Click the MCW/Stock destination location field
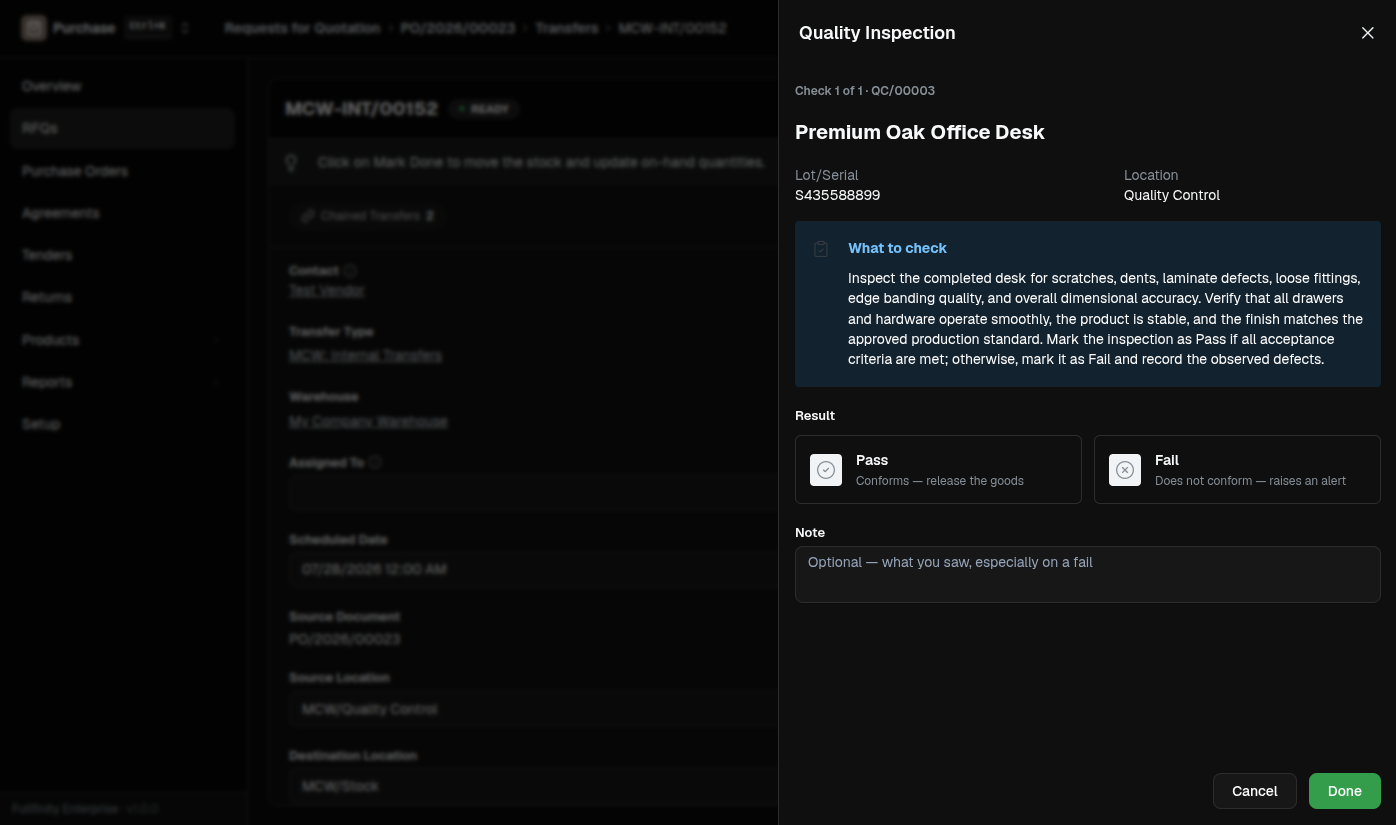The height and width of the screenshot is (825, 1396). (533, 787)
